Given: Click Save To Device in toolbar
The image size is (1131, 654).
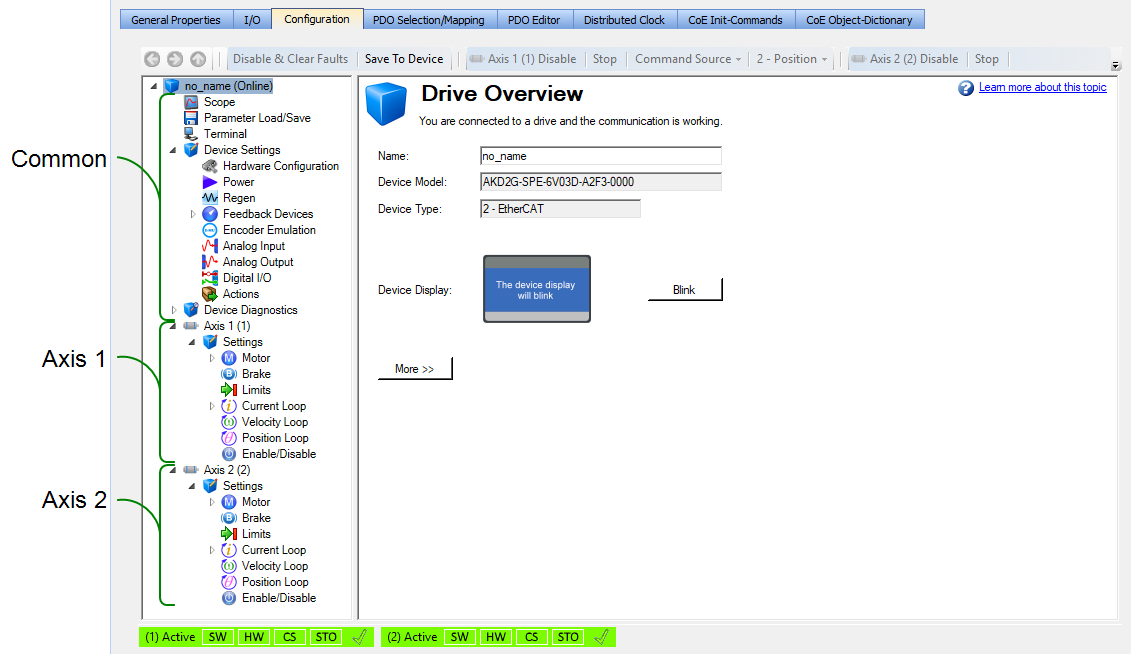Looking at the screenshot, I should [x=404, y=59].
